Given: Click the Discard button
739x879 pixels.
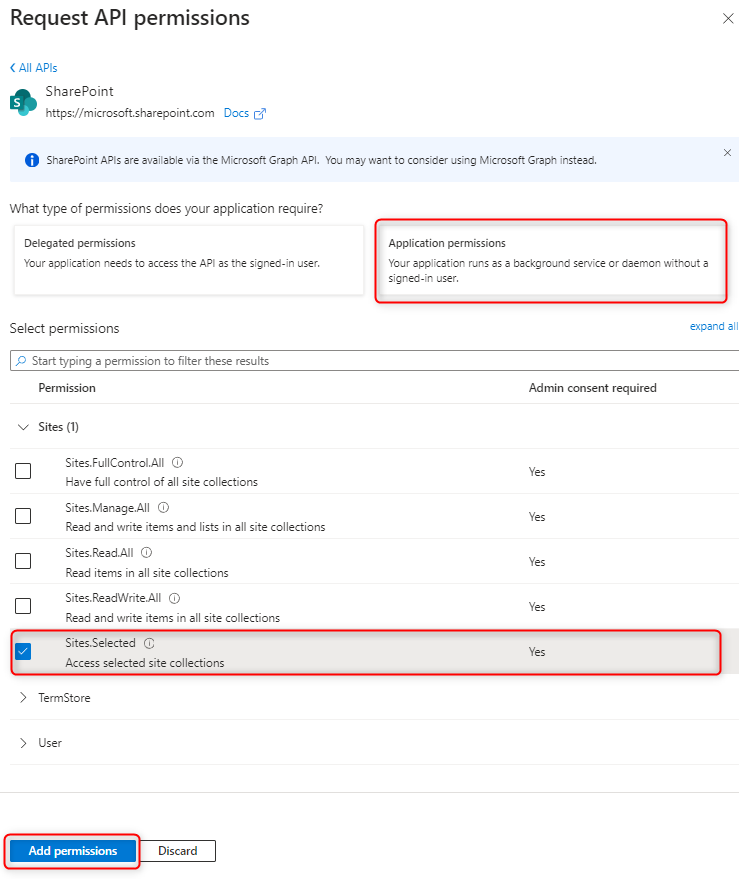Looking at the screenshot, I should pyautogui.click(x=178, y=850).
